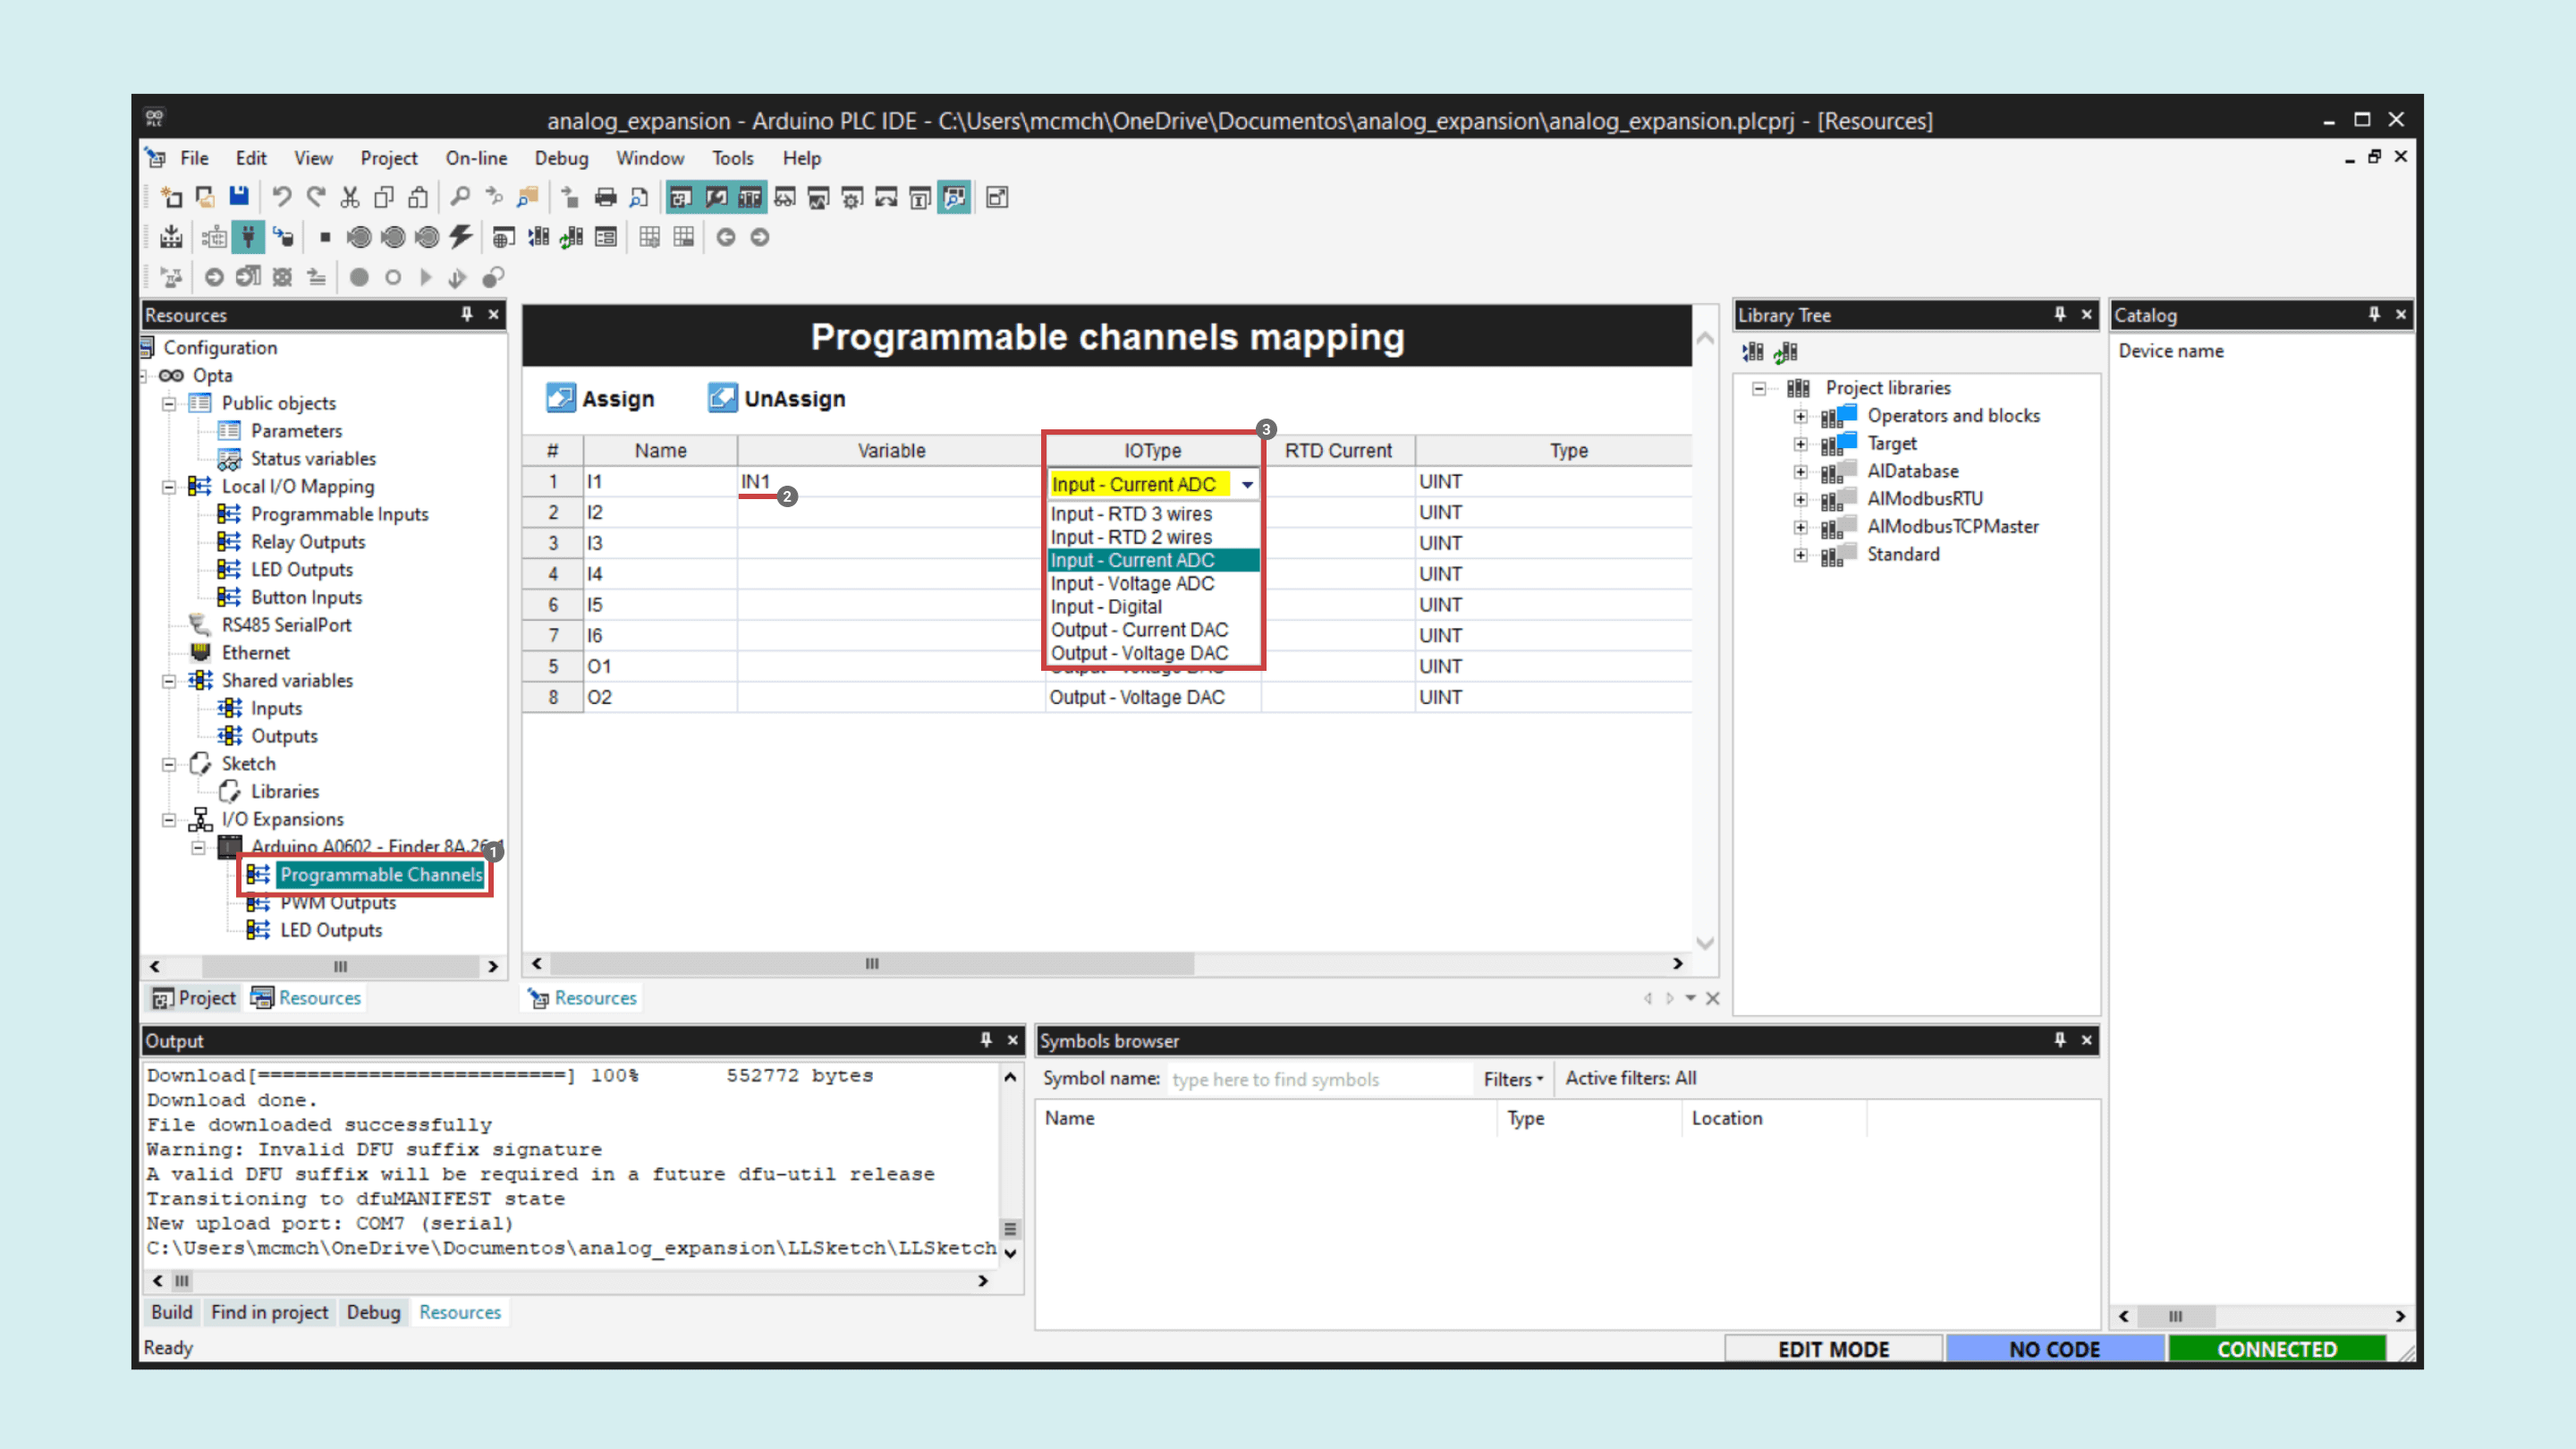Click the lightning bolt icon in toolbar
The width and height of the screenshot is (2576, 1449).
point(460,237)
